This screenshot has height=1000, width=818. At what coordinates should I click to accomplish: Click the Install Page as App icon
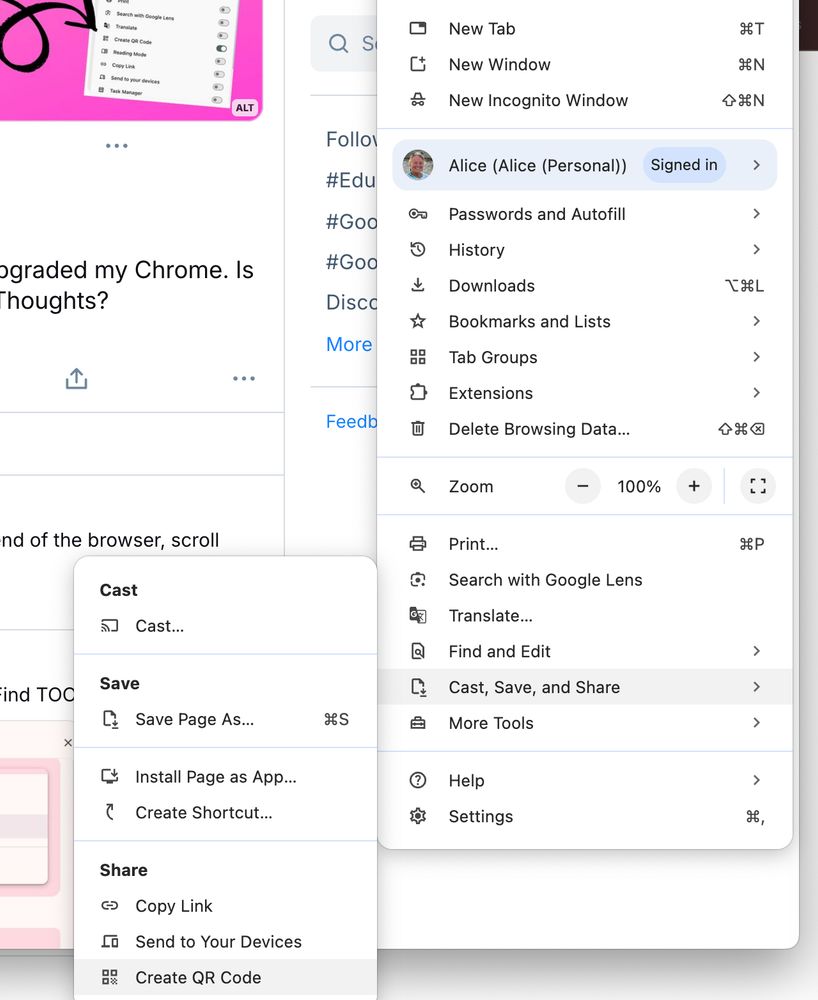pyautogui.click(x=110, y=776)
